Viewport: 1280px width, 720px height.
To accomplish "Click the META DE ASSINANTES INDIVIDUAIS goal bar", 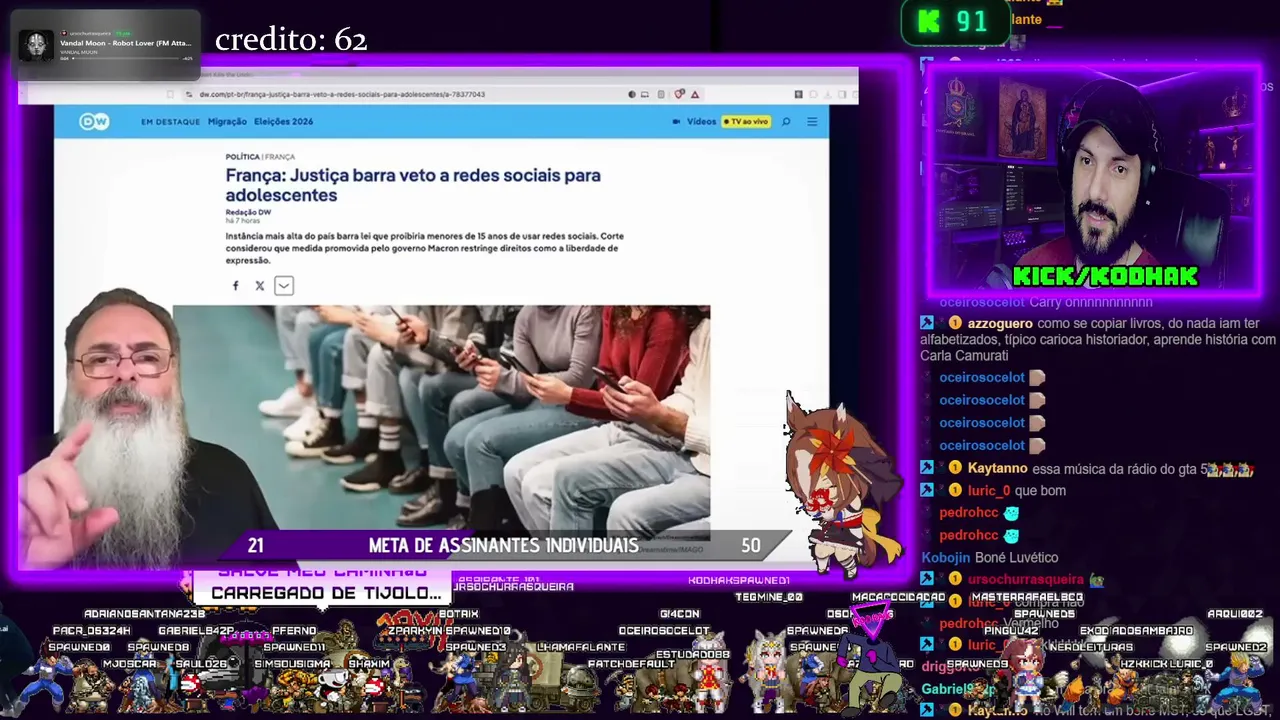I will tap(503, 546).
